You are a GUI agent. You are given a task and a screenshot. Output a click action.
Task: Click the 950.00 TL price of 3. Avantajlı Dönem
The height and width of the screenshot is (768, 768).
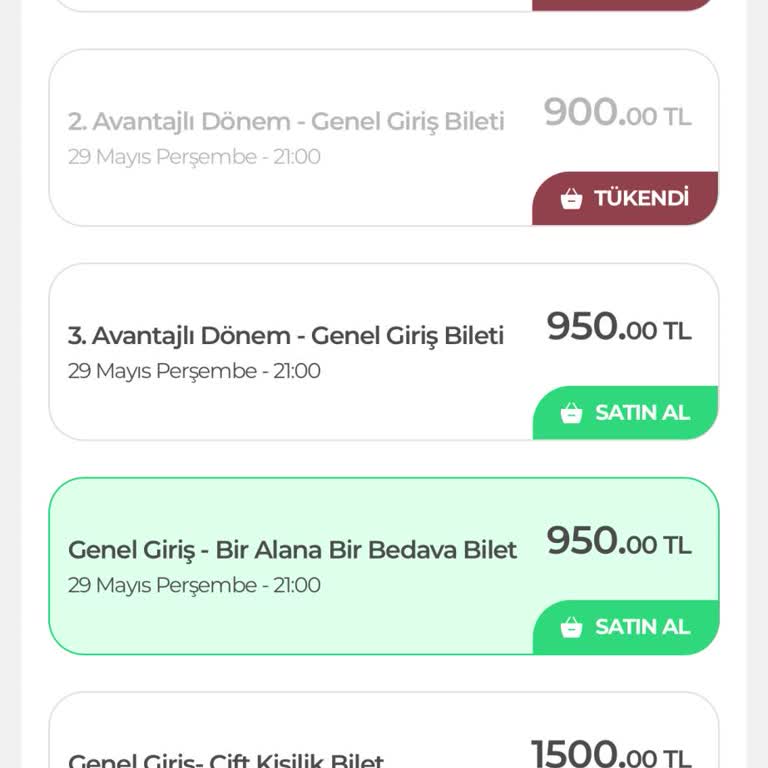(x=618, y=327)
